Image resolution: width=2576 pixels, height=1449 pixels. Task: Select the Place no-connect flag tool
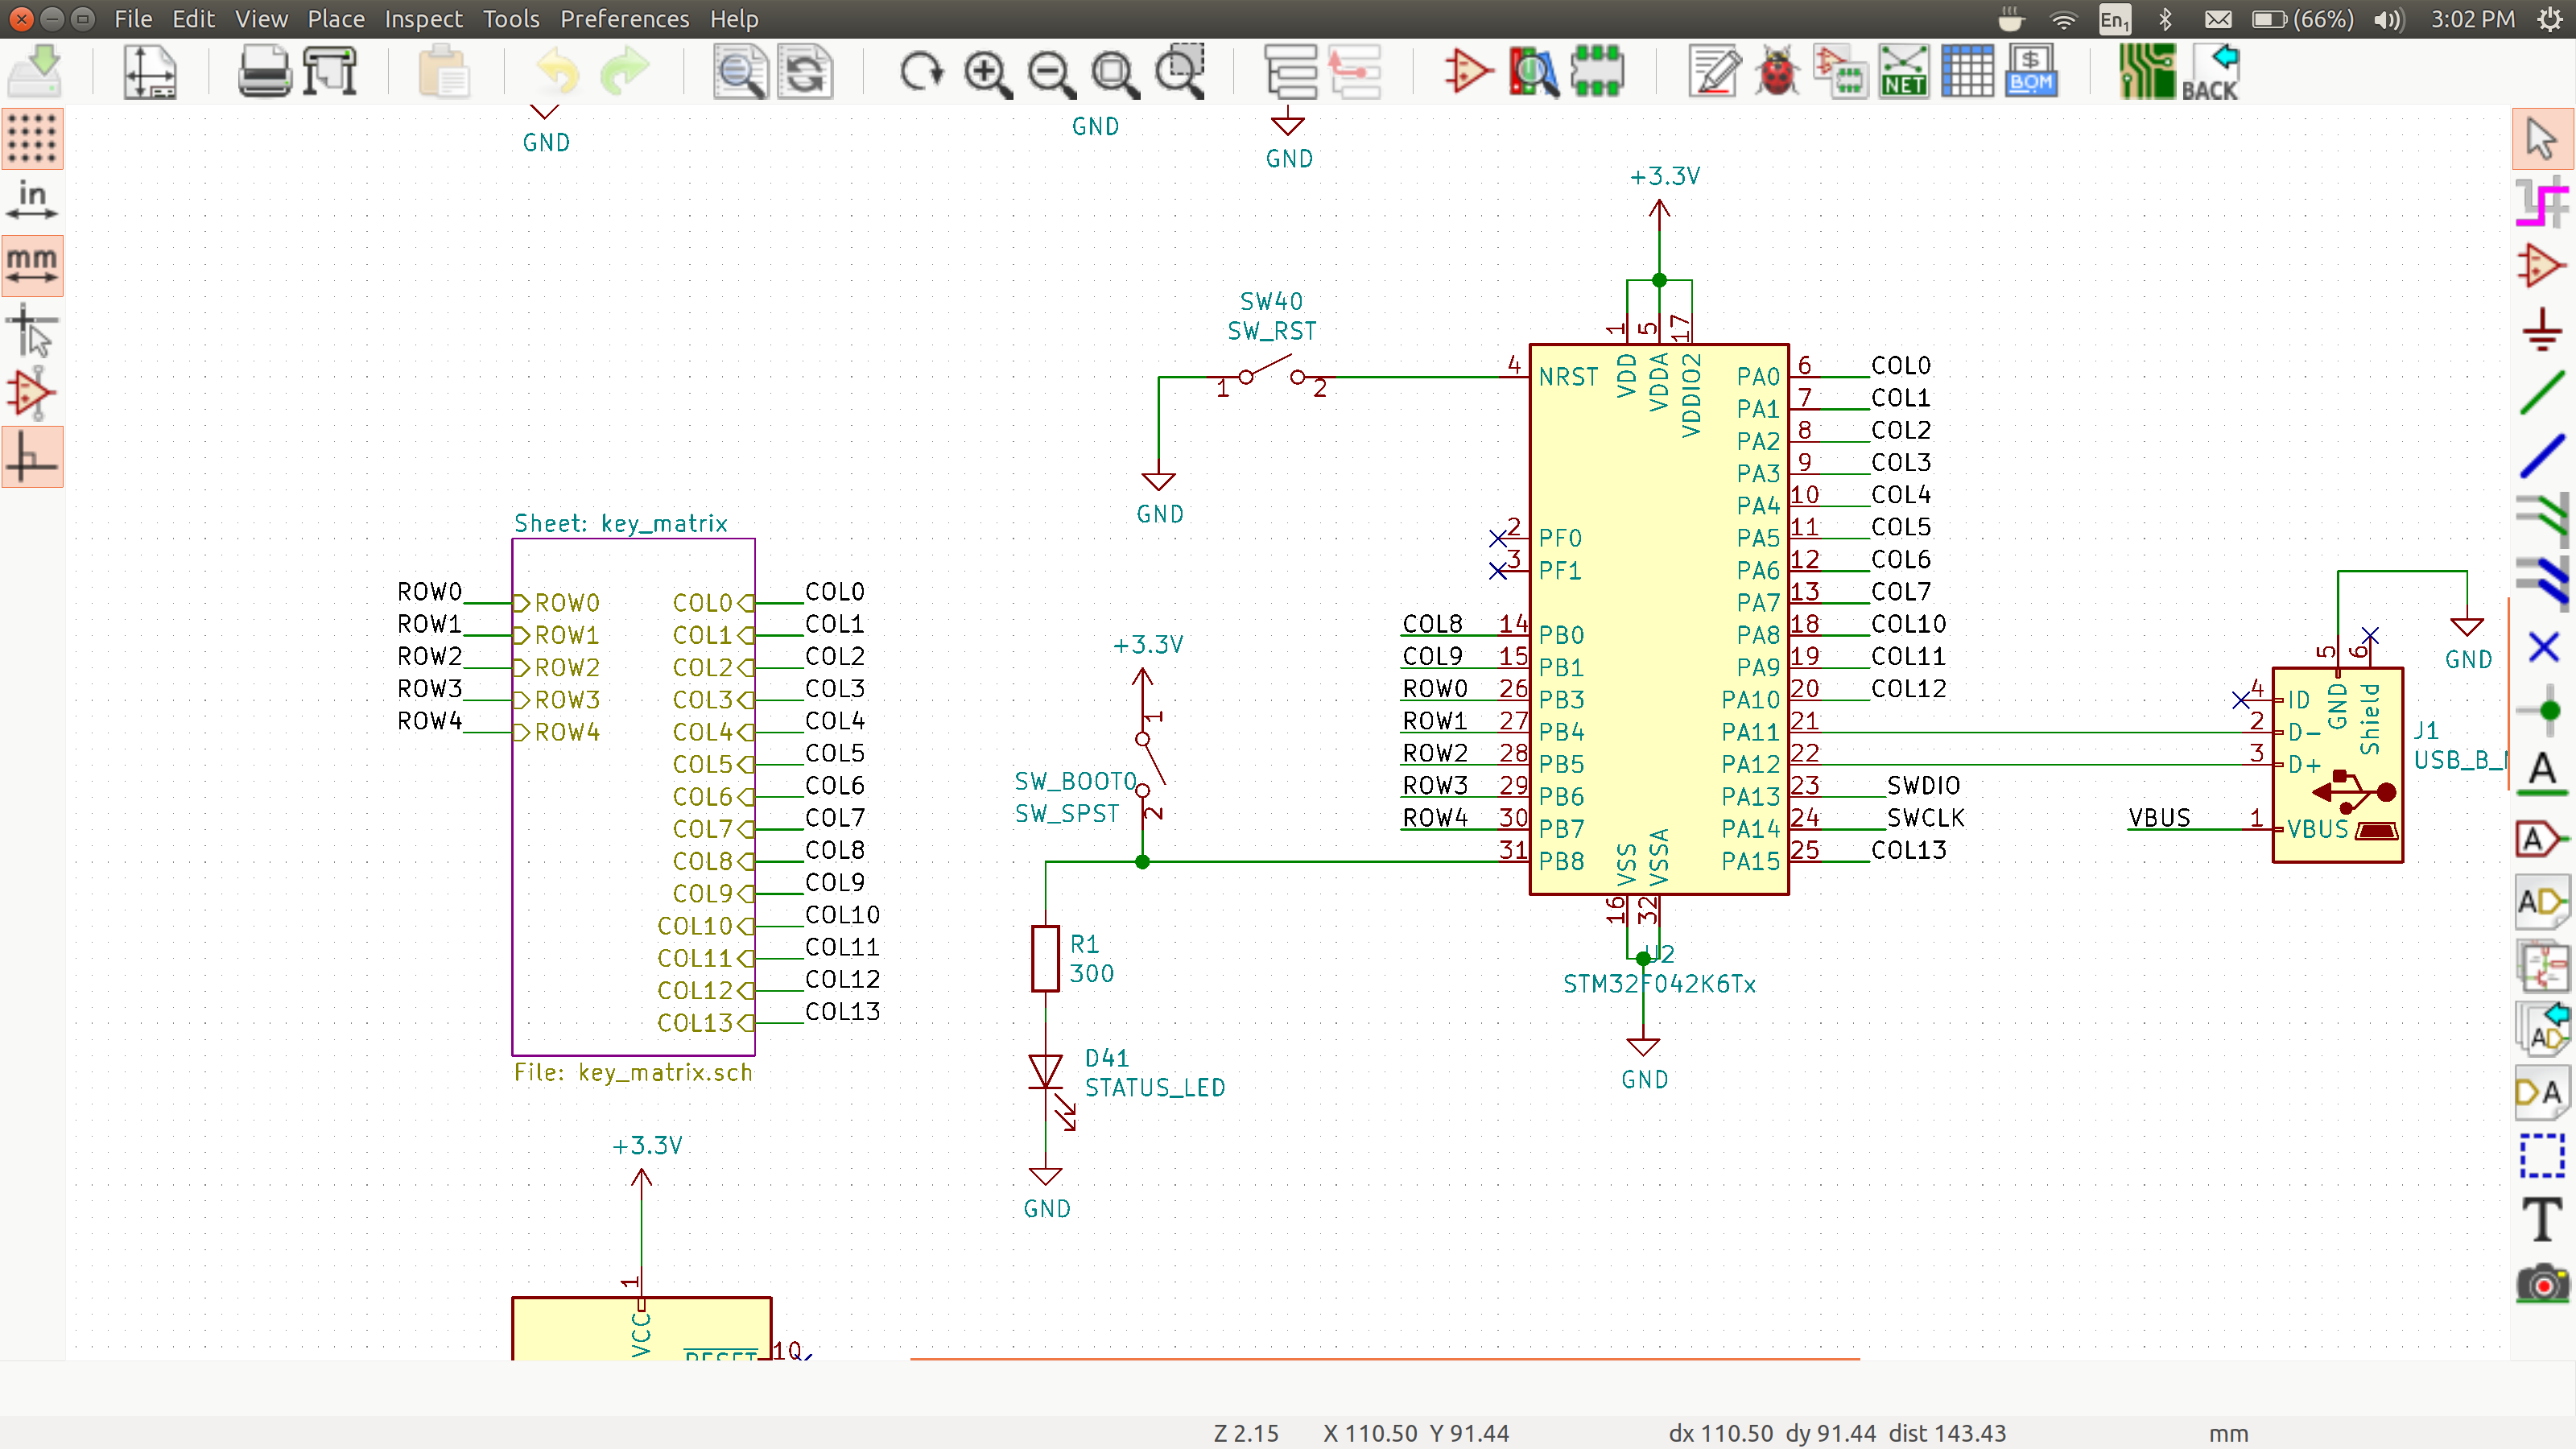(2541, 647)
